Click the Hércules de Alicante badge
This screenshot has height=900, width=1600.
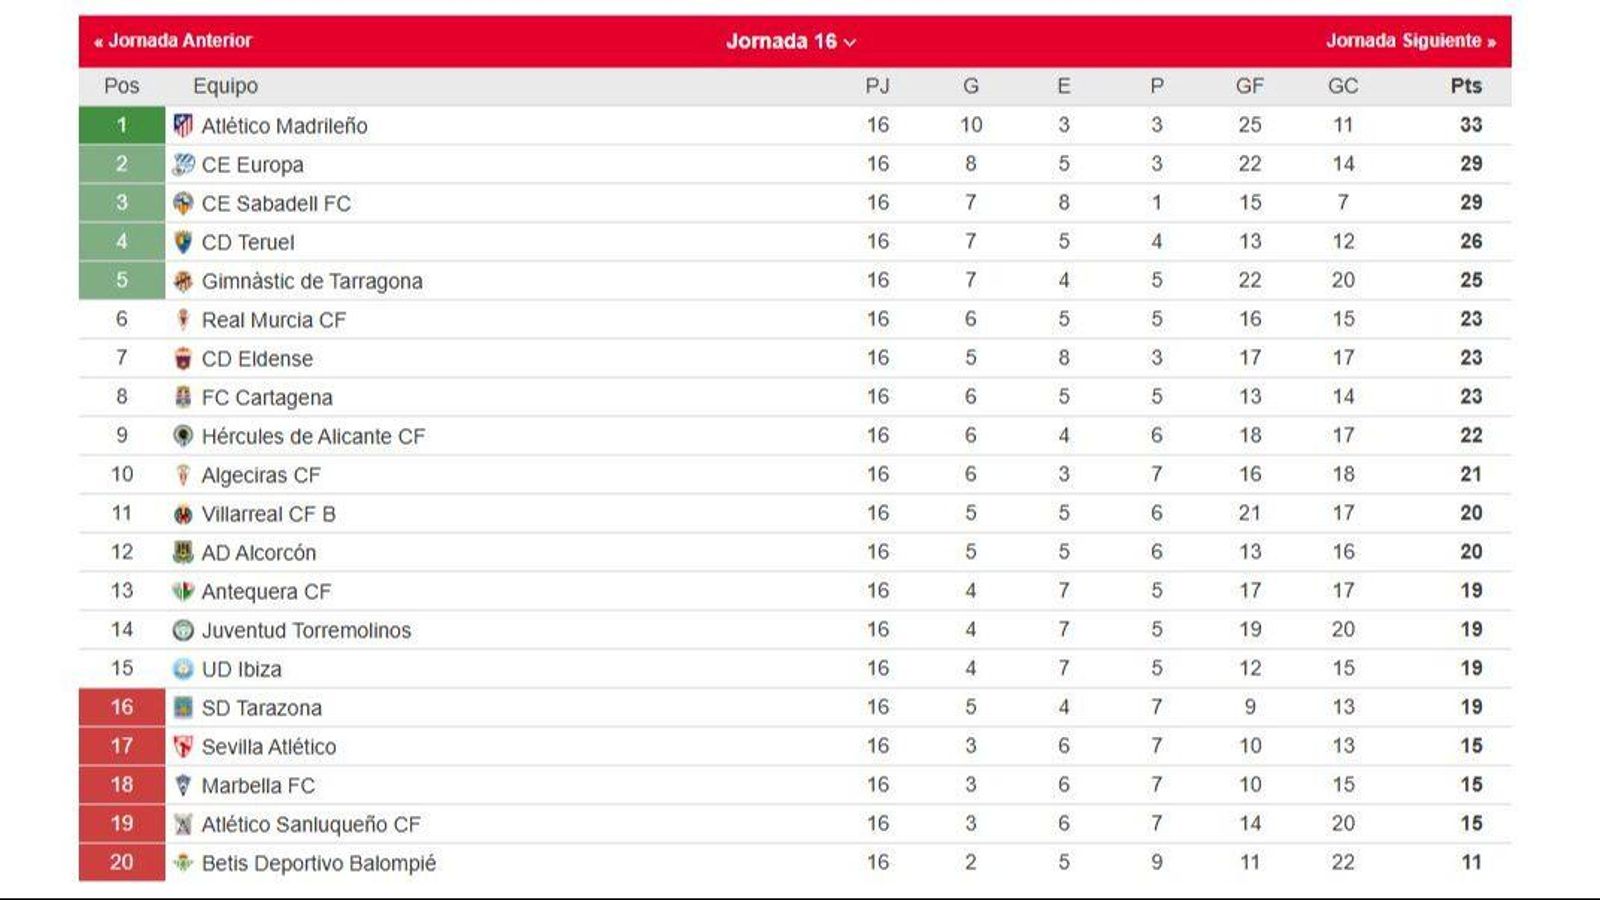click(x=185, y=436)
